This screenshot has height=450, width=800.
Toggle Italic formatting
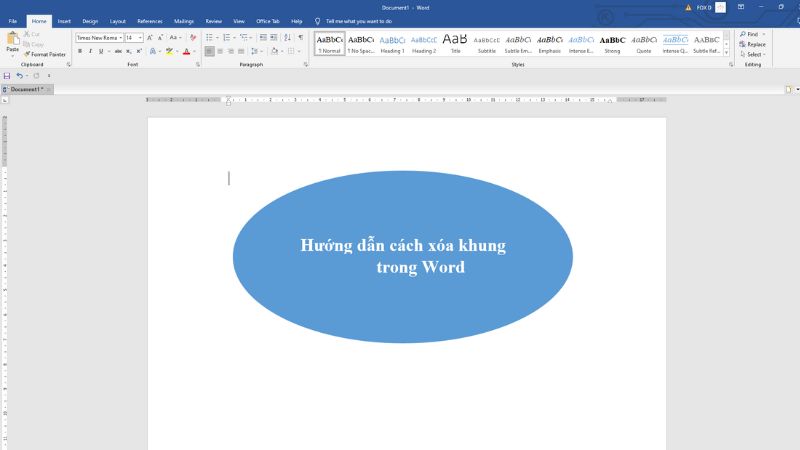point(91,51)
